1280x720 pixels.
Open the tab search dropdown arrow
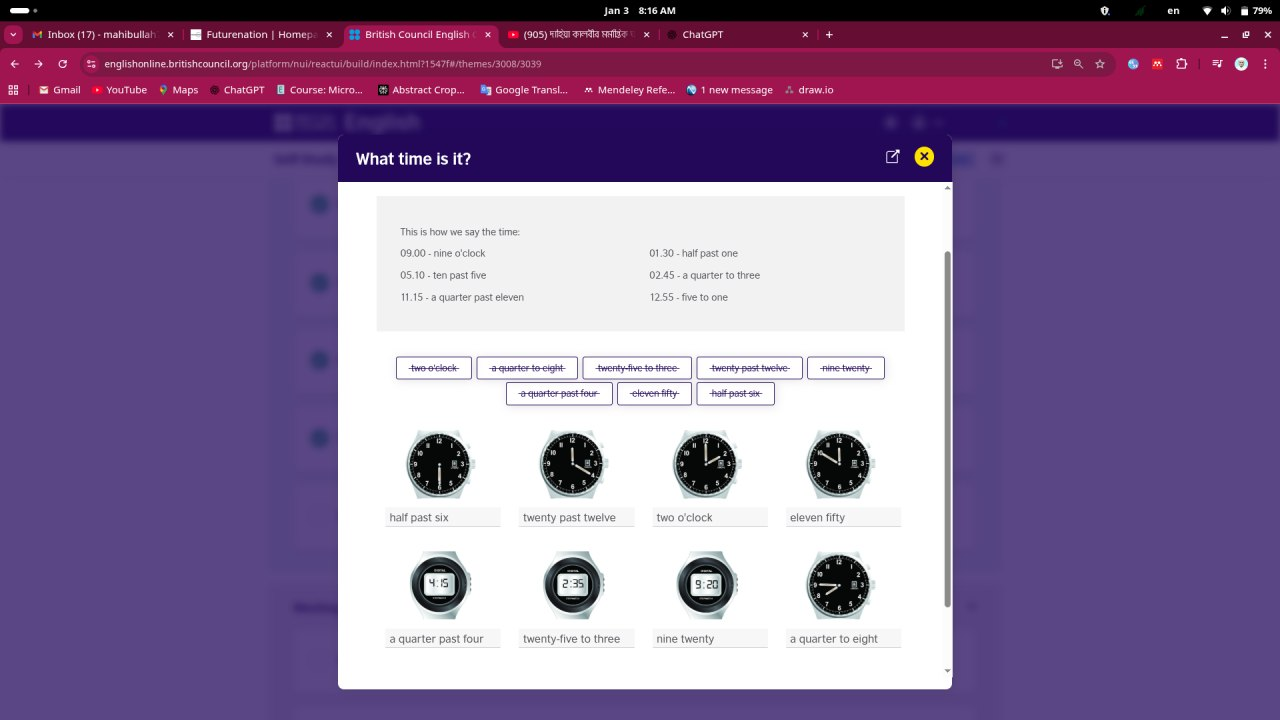[x=14, y=35]
